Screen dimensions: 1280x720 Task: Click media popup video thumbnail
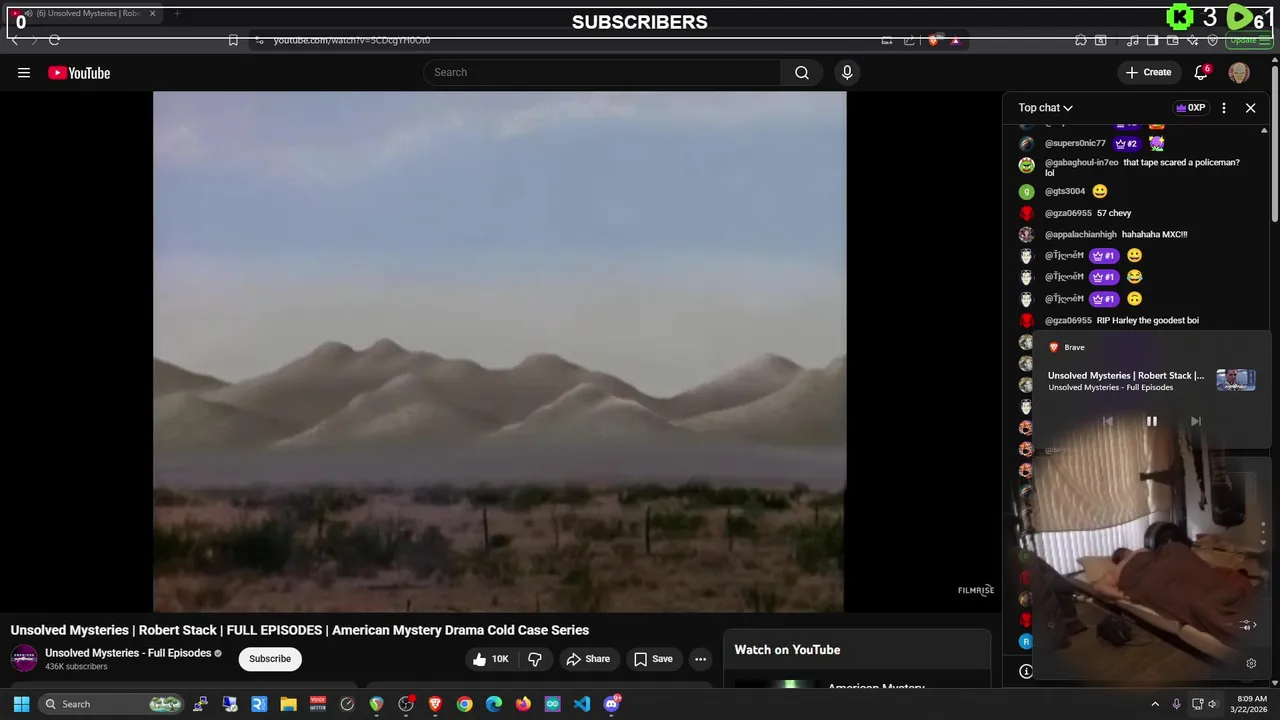[x=1235, y=380]
